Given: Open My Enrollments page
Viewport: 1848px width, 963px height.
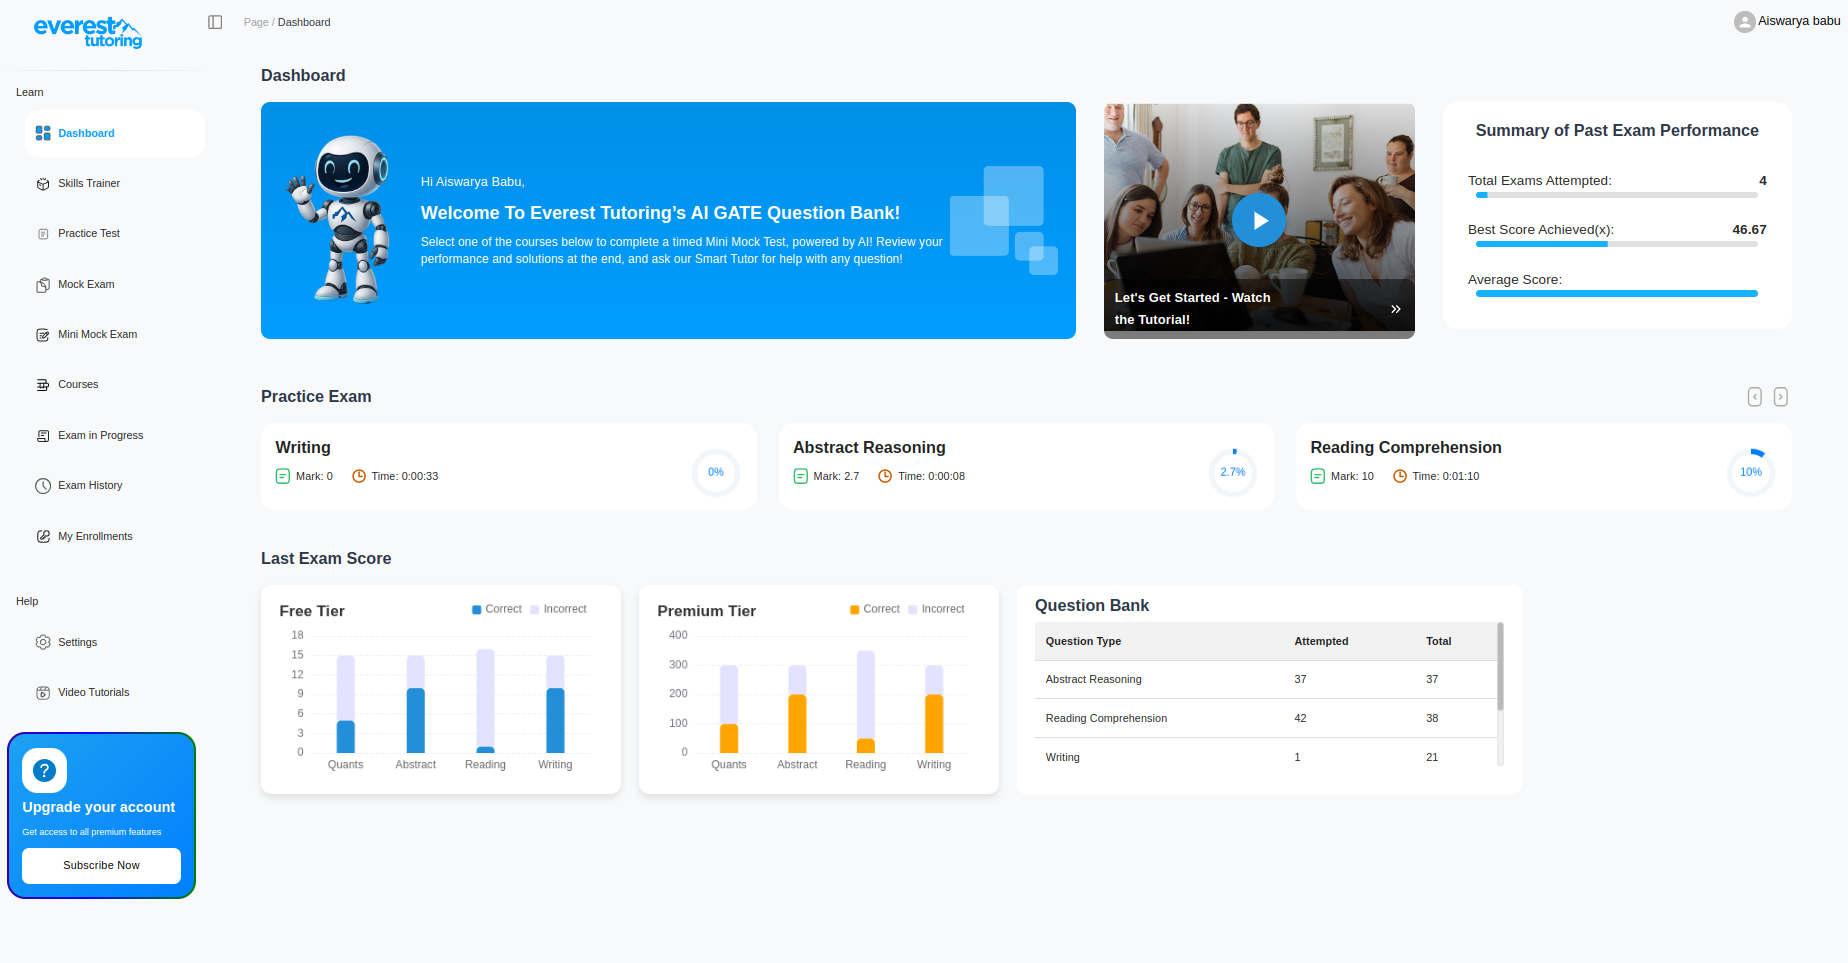Looking at the screenshot, I should click(x=95, y=537).
